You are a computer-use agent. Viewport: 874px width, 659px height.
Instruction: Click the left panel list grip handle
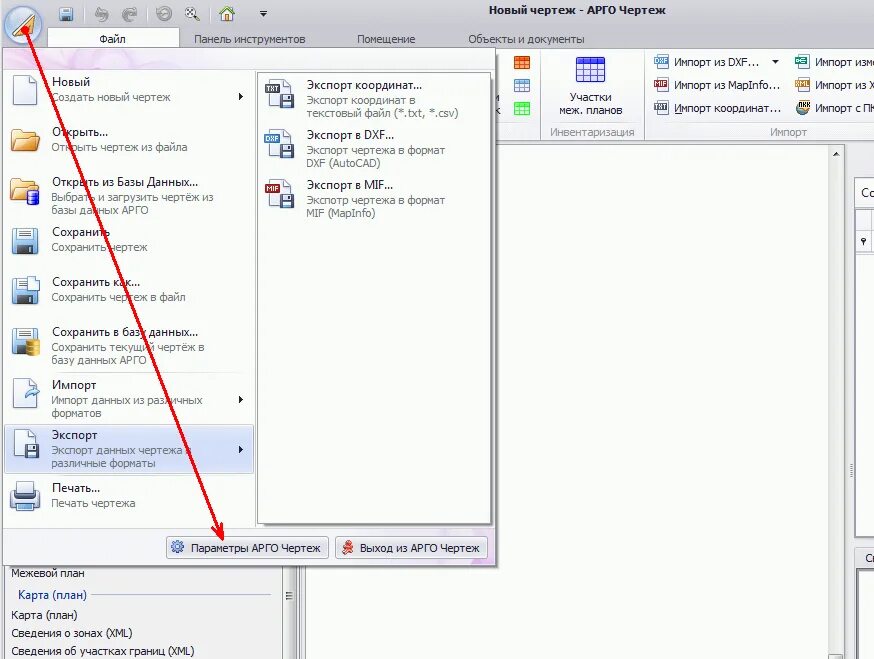(289, 595)
